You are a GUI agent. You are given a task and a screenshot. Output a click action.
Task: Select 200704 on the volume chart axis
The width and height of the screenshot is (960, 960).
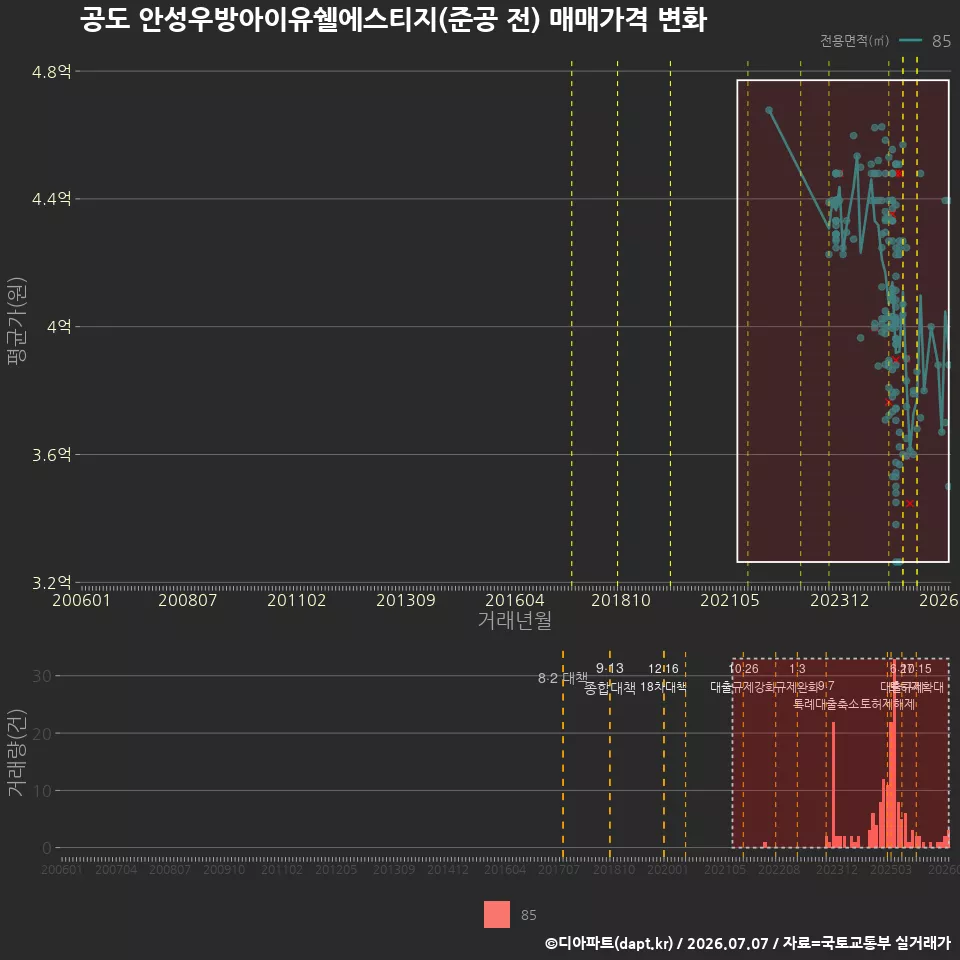pyautogui.click(x=116, y=869)
